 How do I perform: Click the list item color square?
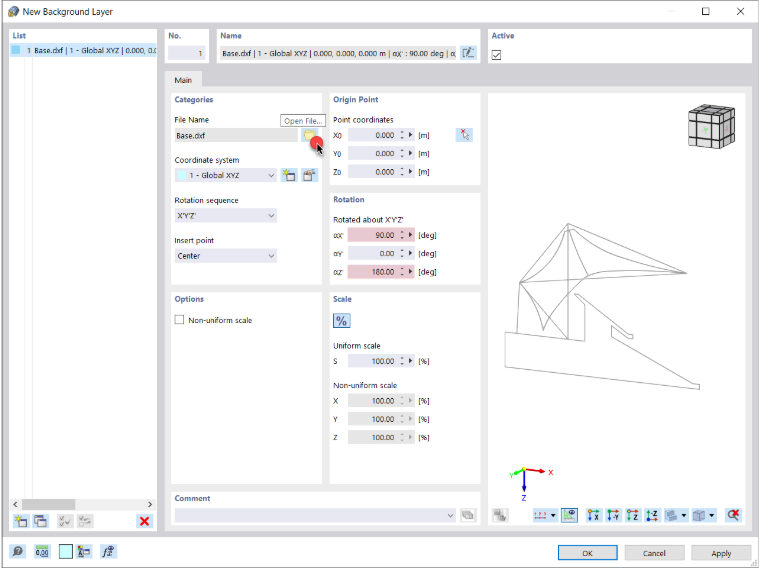(x=16, y=50)
